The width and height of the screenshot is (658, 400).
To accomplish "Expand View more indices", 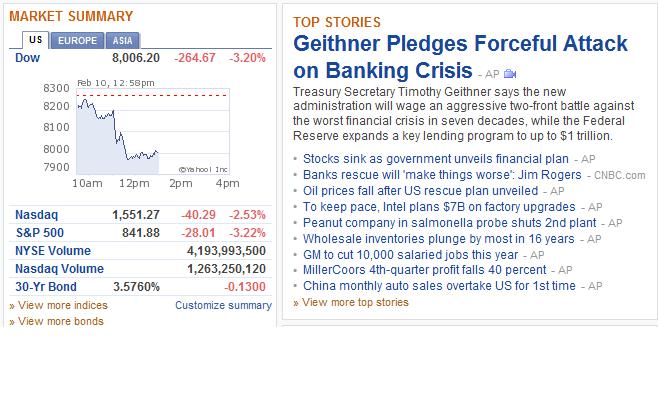I will [x=58, y=305].
